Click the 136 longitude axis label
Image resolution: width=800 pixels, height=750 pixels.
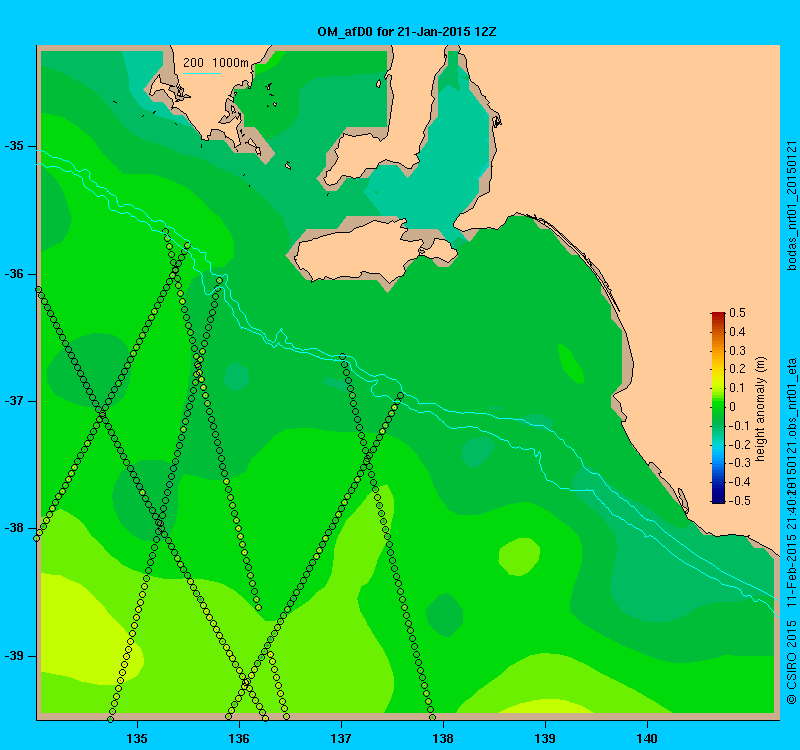point(239,738)
